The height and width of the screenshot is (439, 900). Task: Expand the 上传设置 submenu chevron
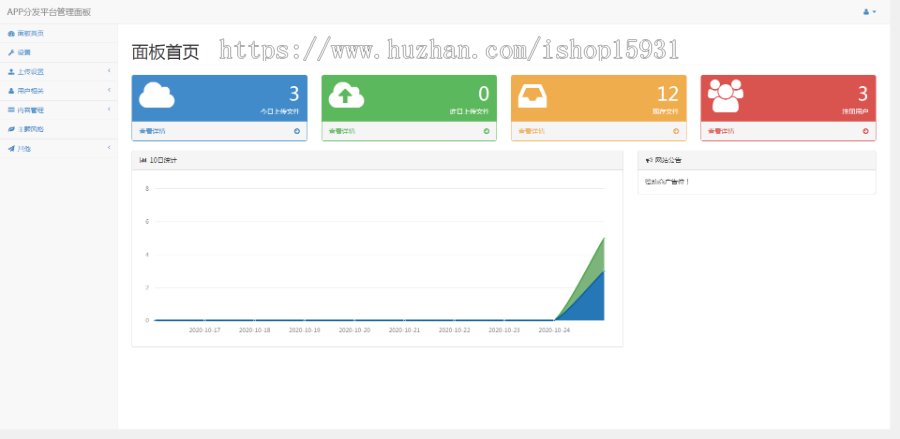pyautogui.click(x=109, y=71)
